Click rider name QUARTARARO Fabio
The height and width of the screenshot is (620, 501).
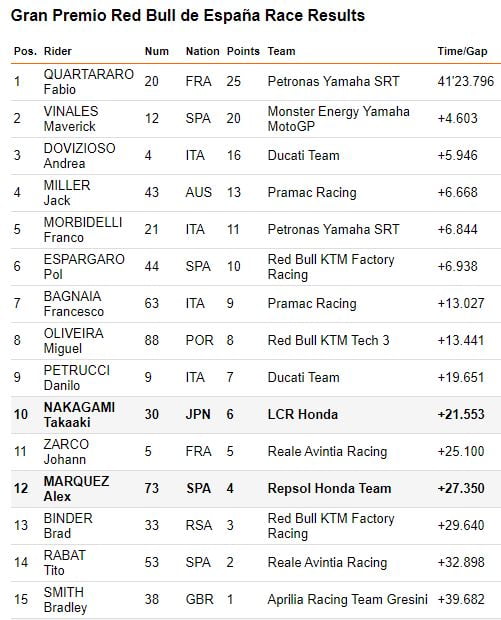tap(89, 81)
